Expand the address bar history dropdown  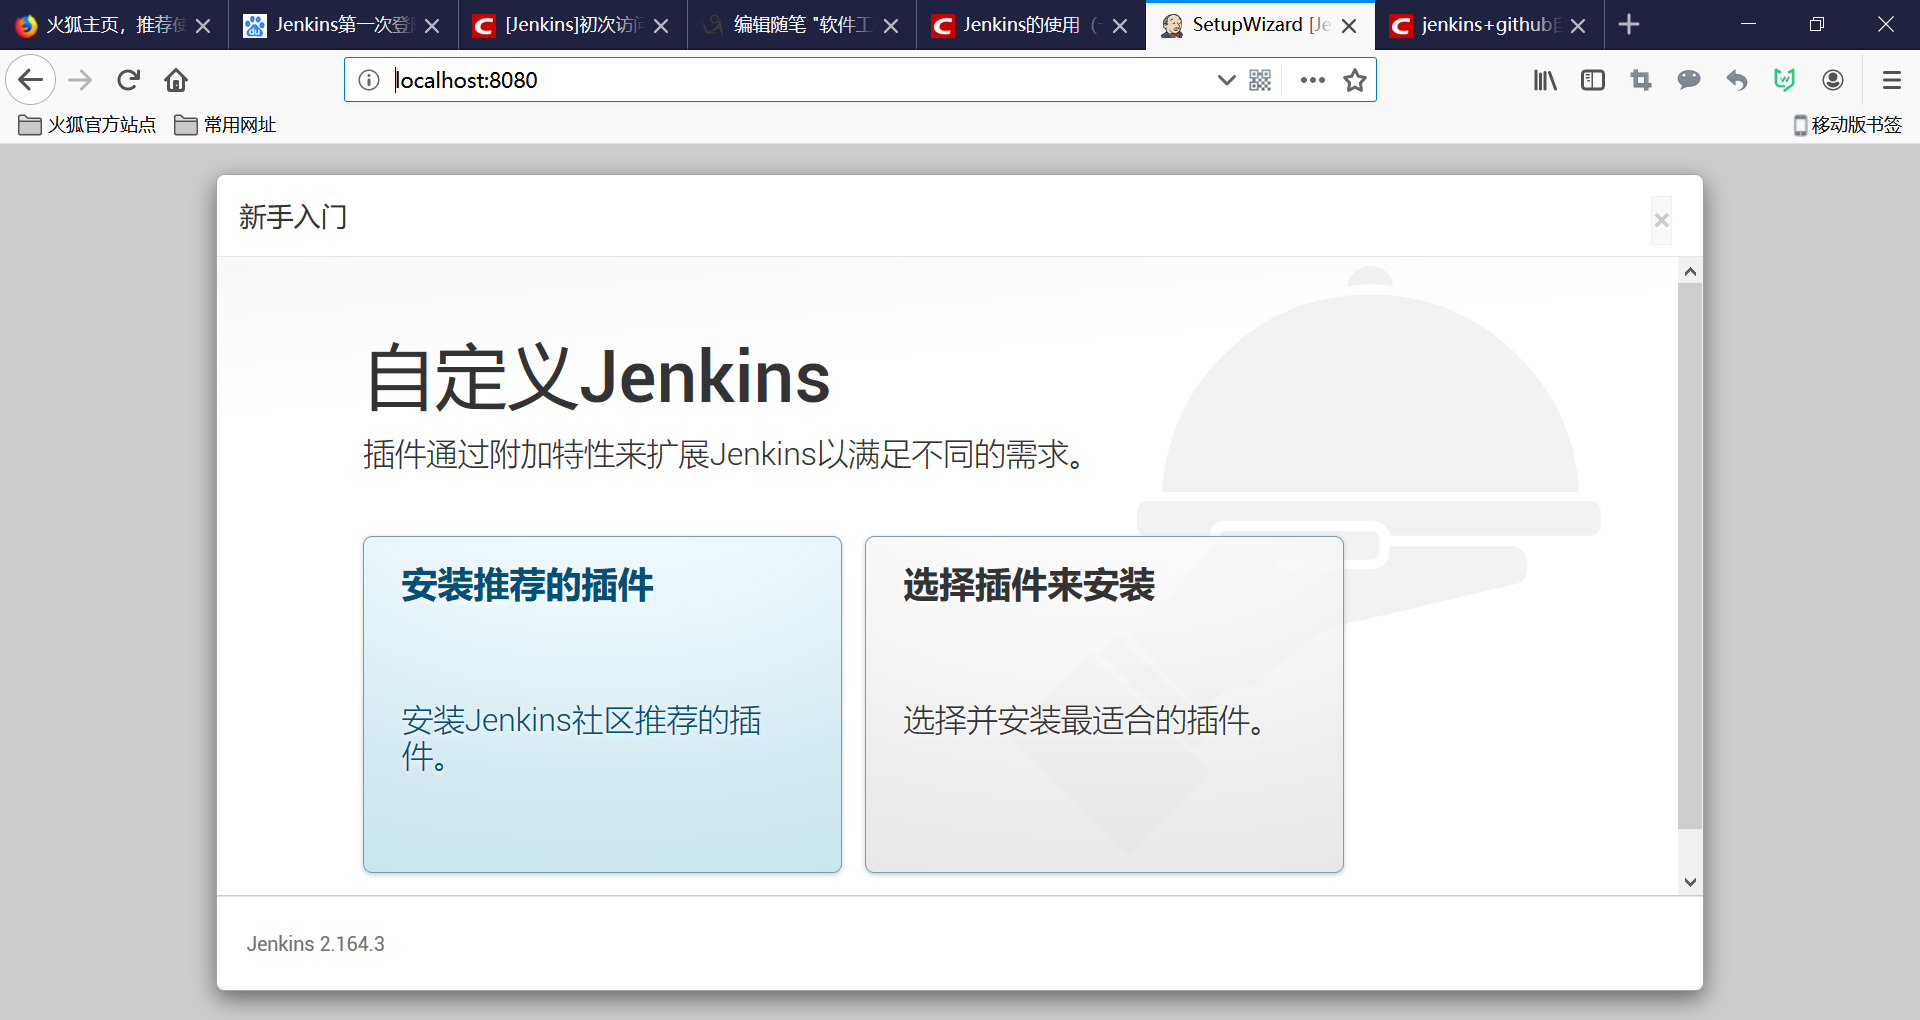pos(1226,80)
